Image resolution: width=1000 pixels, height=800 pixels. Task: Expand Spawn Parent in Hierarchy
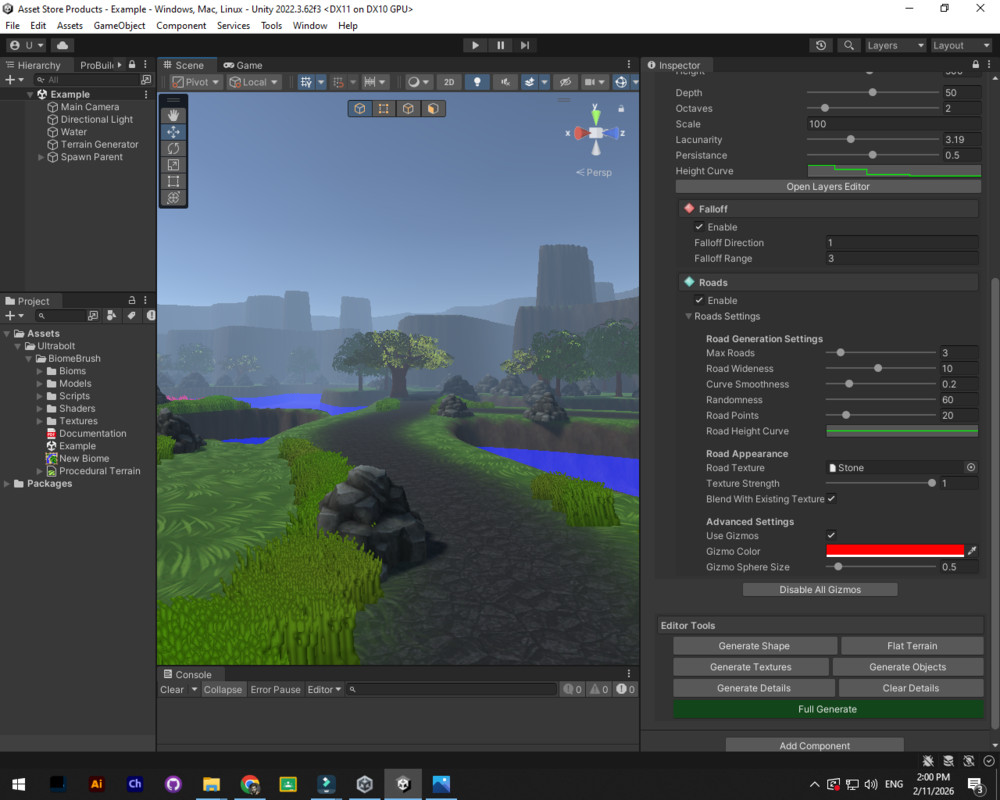click(x=41, y=157)
